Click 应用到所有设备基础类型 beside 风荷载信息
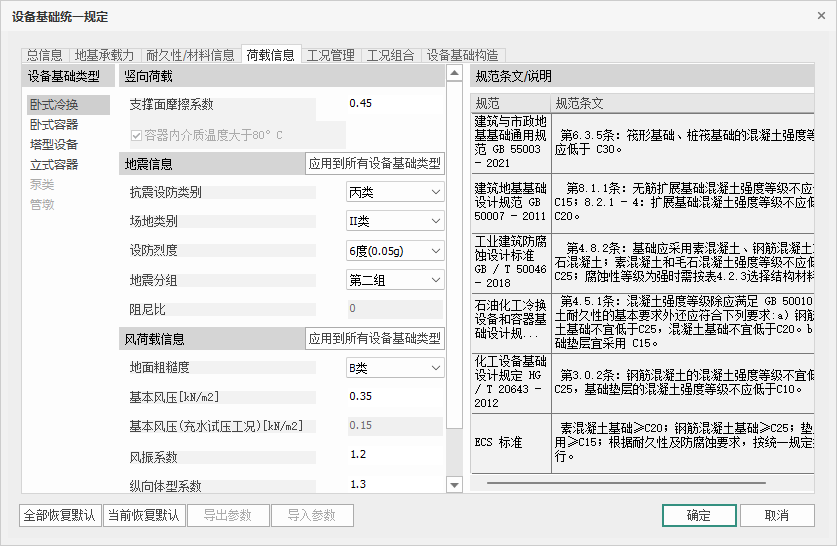This screenshot has width=837, height=546. coord(374,339)
